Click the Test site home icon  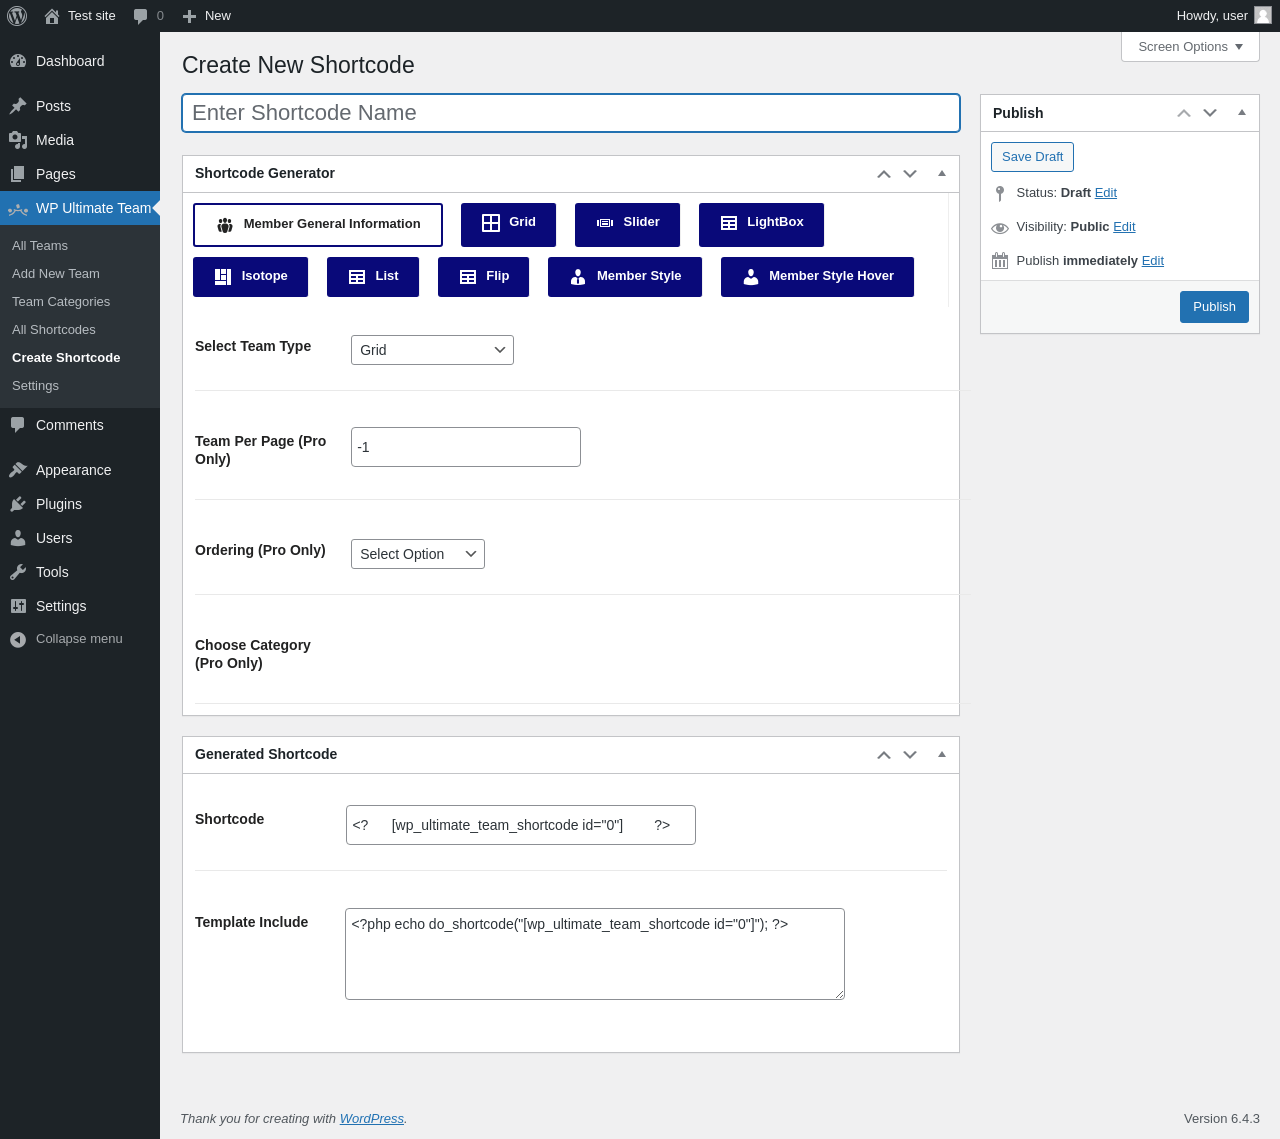tap(52, 16)
